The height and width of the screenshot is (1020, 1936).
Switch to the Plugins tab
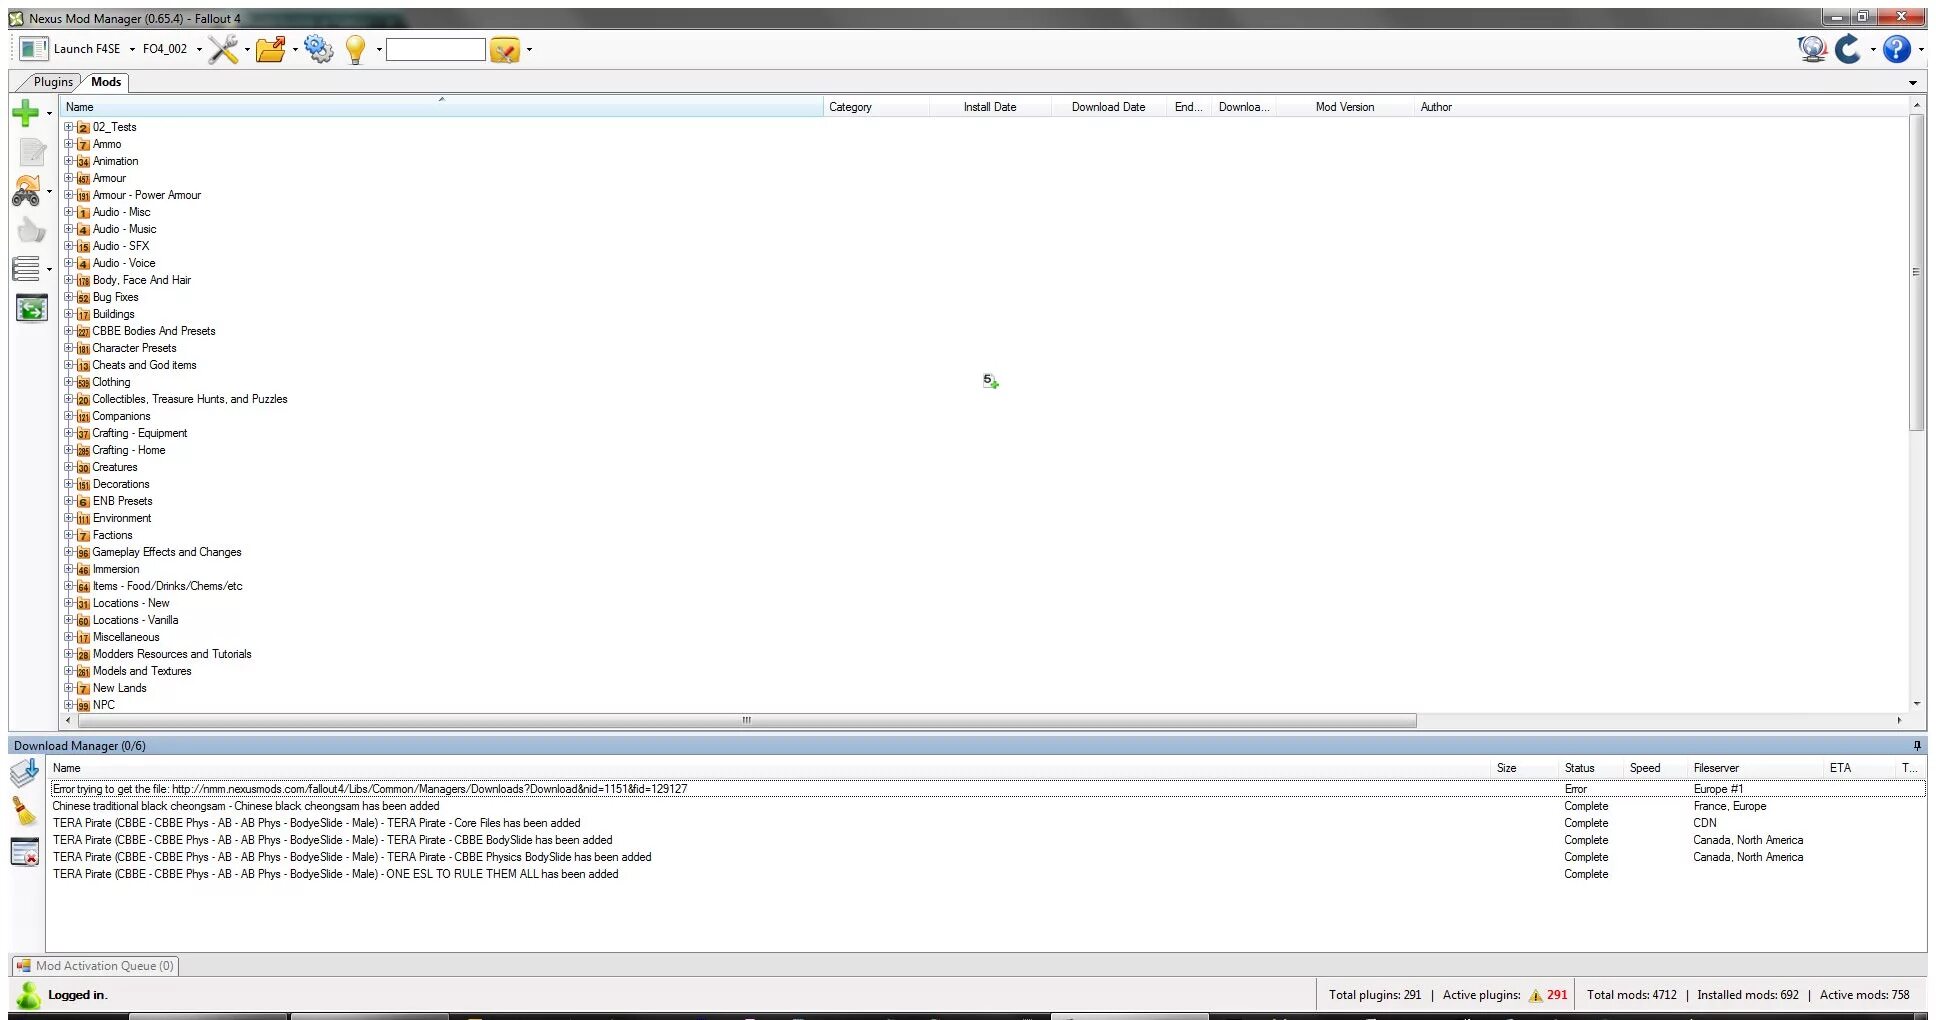coord(53,82)
